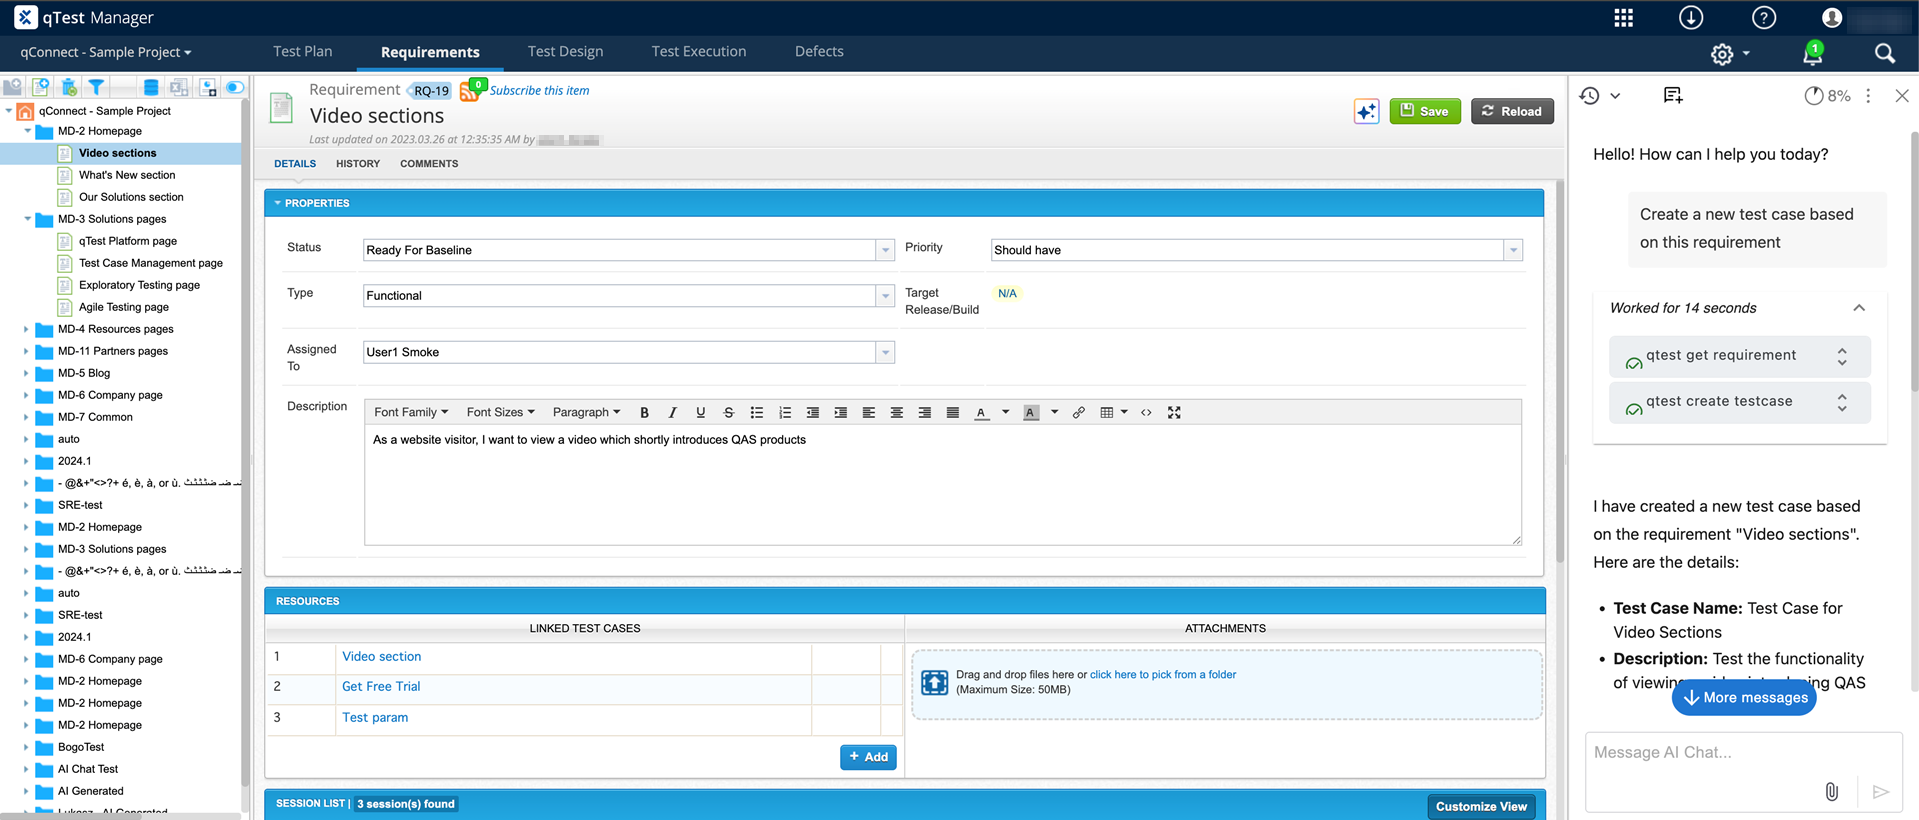Click the insert link icon in editor

click(x=1078, y=412)
